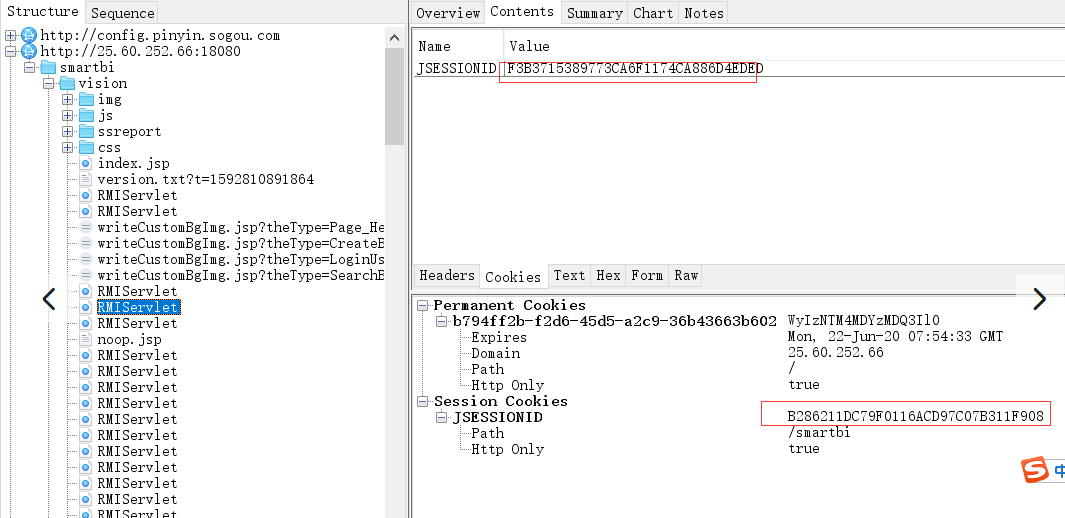This screenshot has height=518, width=1065.
Task: Open the Notes tab
Action: [x=704, y=13]
